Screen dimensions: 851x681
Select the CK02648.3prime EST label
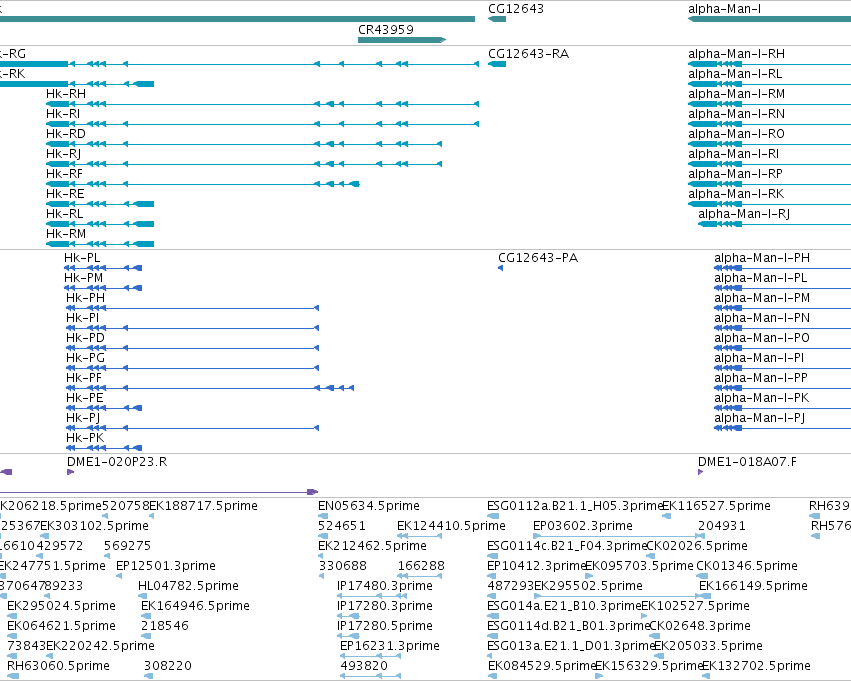pos(700,626)
